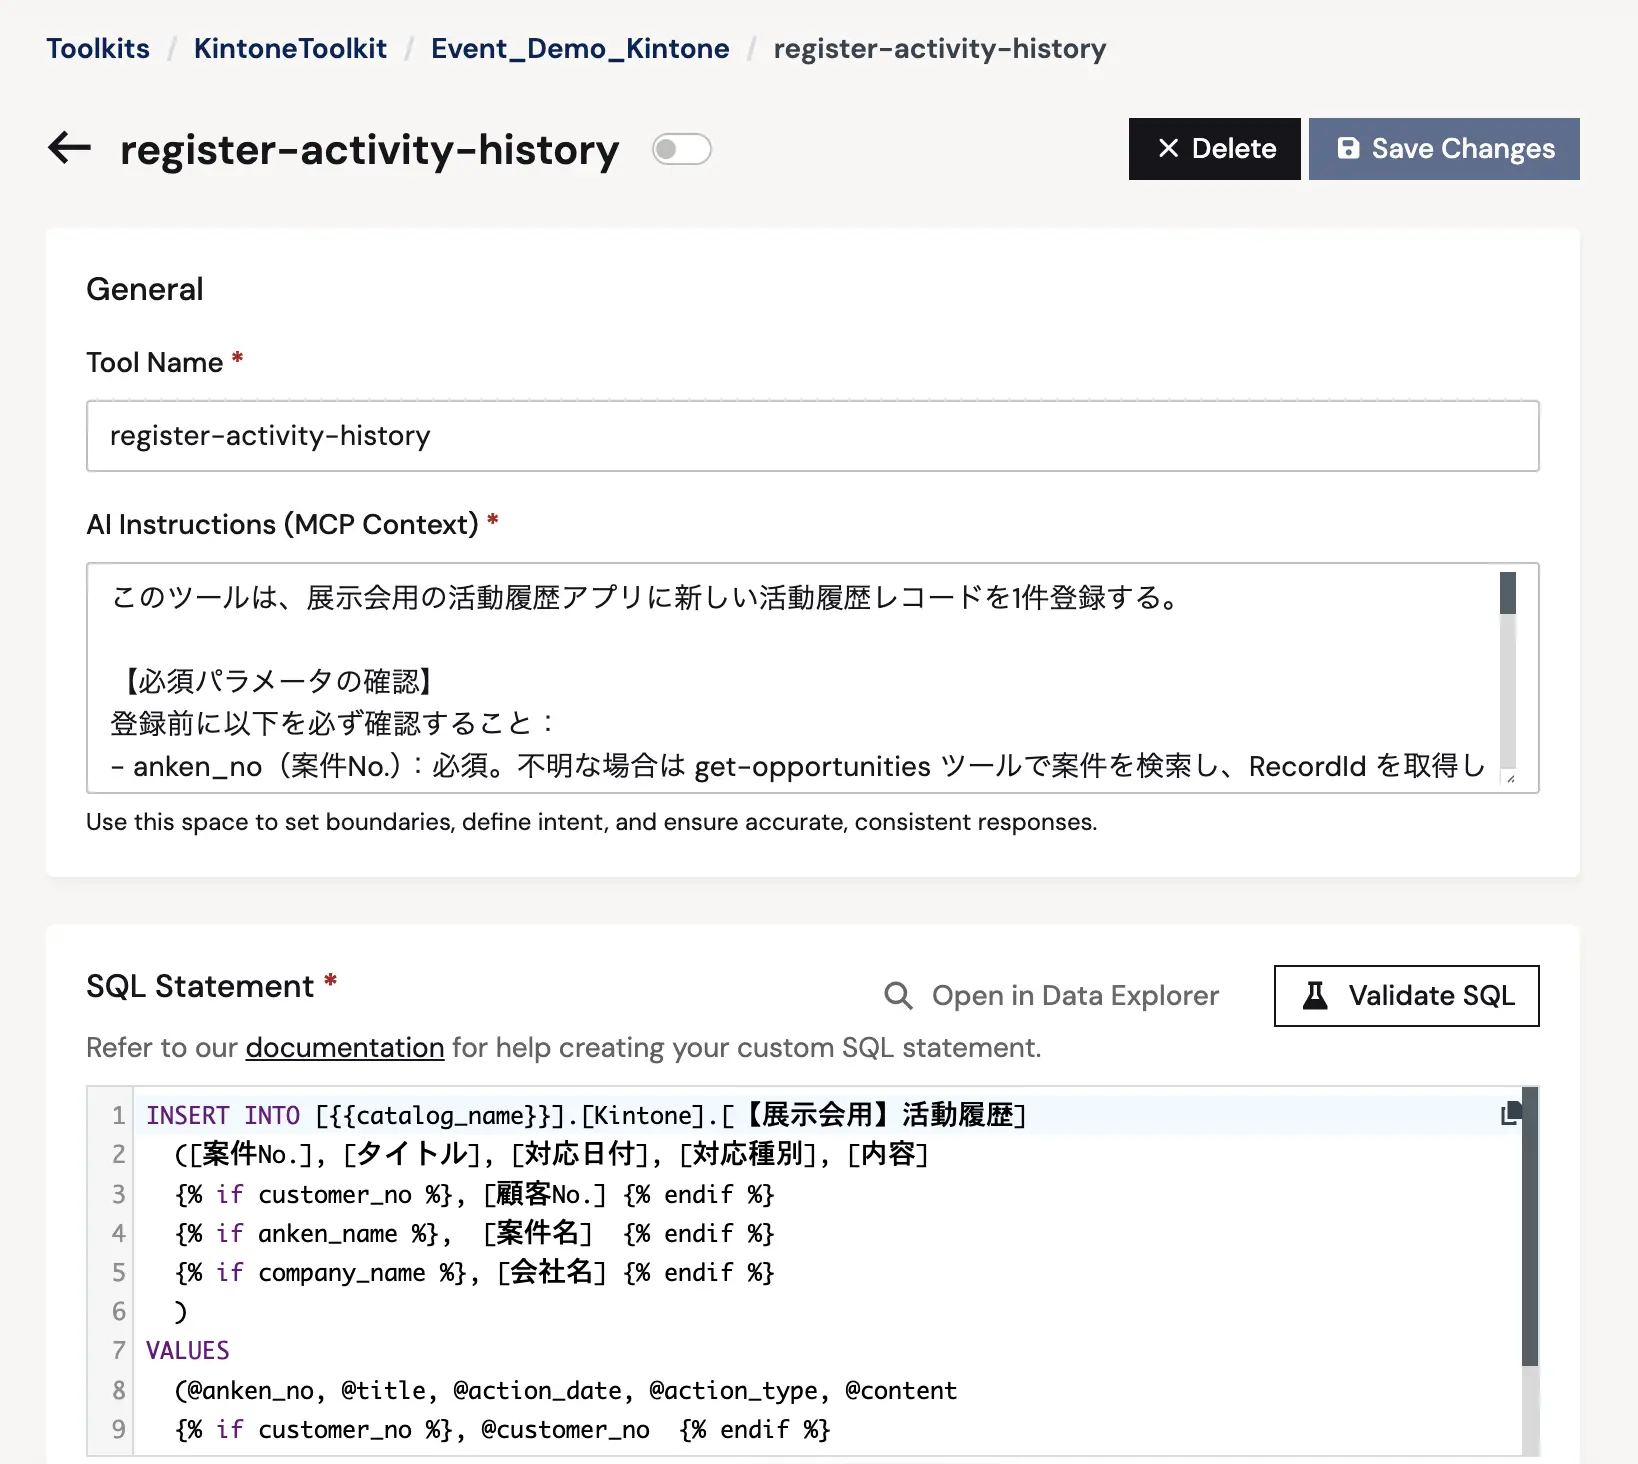Click the register-activity-history breadcrumb text
Screen dimensions: 1638x1464
coord(940,49)
